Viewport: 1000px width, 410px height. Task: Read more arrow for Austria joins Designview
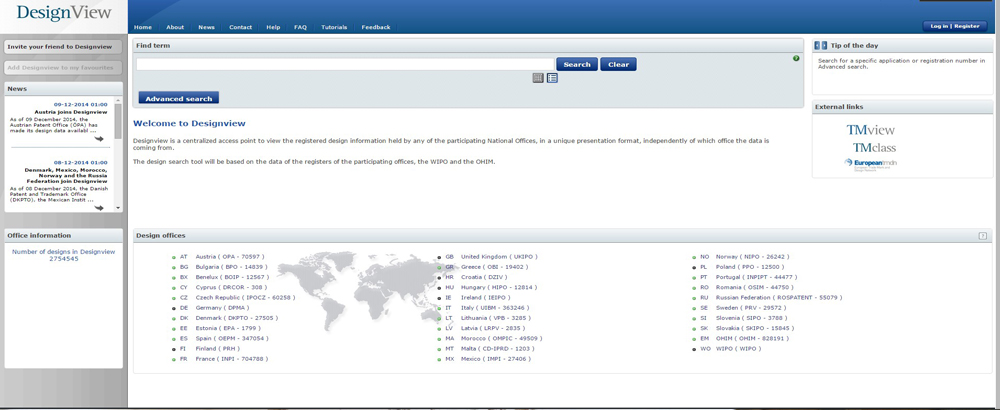pos(98,138)
